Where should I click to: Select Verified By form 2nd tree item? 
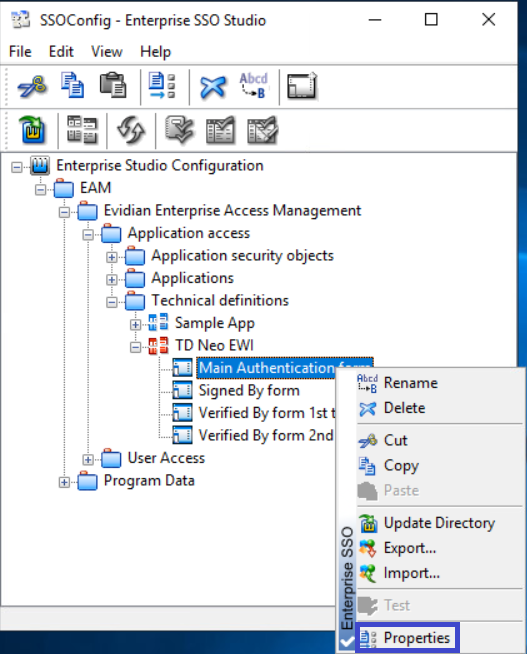(266, 435)
